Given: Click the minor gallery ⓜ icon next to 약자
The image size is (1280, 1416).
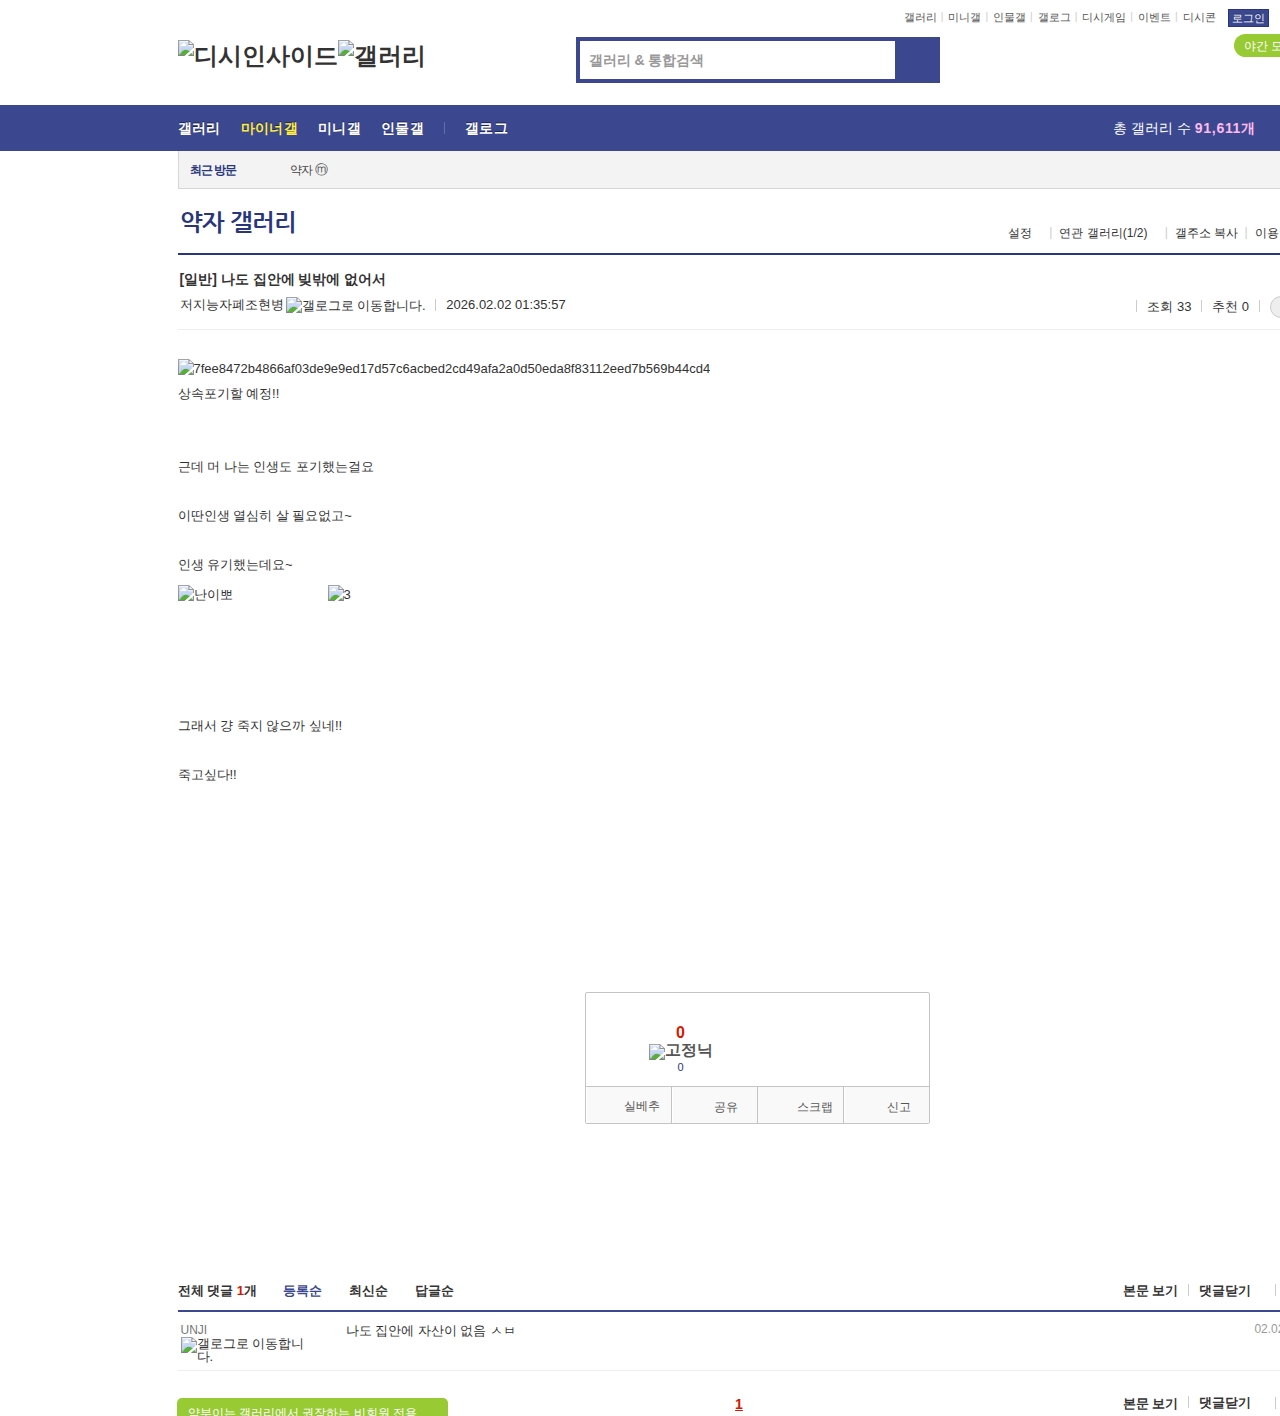Looking at the screenshot, I should [x=322, y=170].
